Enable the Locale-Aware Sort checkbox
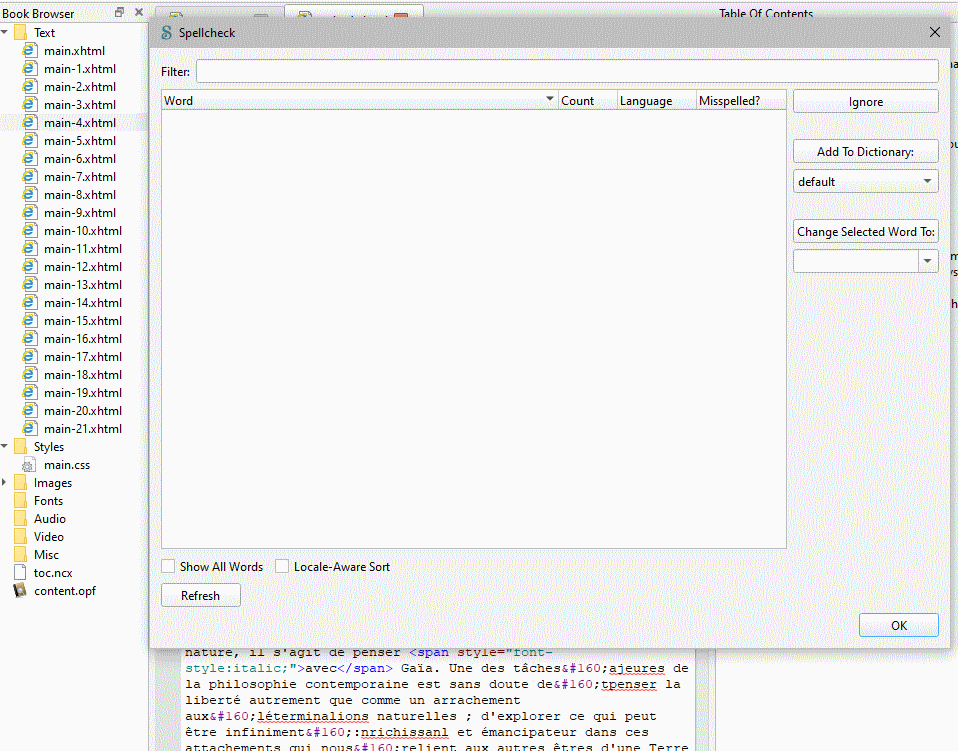 283,567
